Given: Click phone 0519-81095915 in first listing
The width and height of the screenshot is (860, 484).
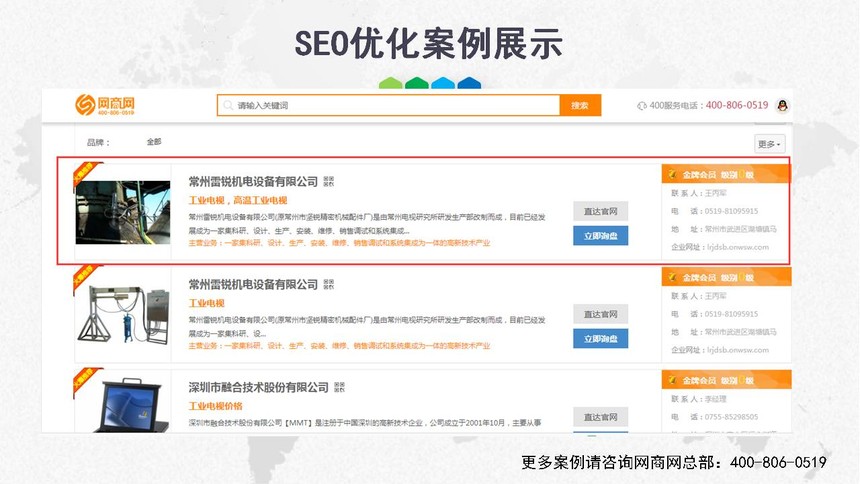Looking at the screenshot, I should [x=731, y=211].
